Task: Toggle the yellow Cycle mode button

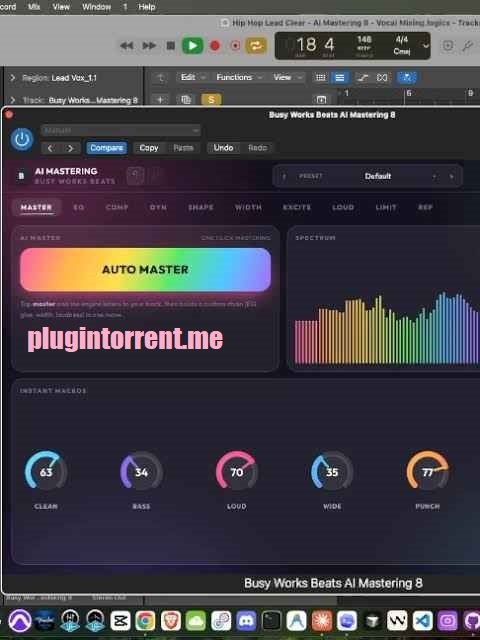Action: pyautogui.click(x=256, y=46)
